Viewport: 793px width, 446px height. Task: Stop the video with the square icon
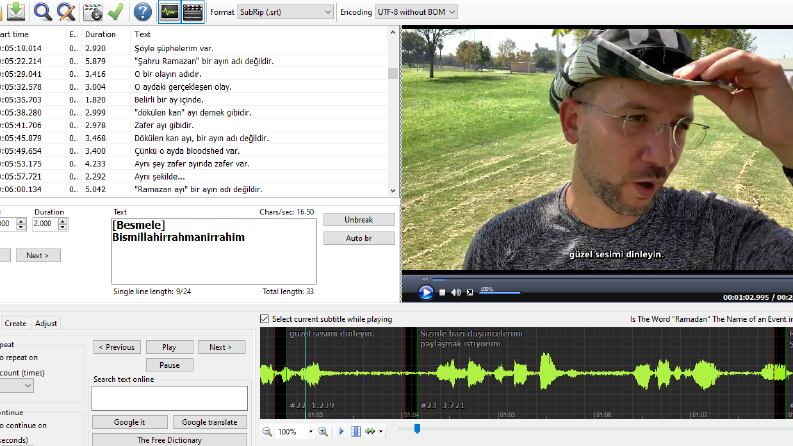(442, 292)
